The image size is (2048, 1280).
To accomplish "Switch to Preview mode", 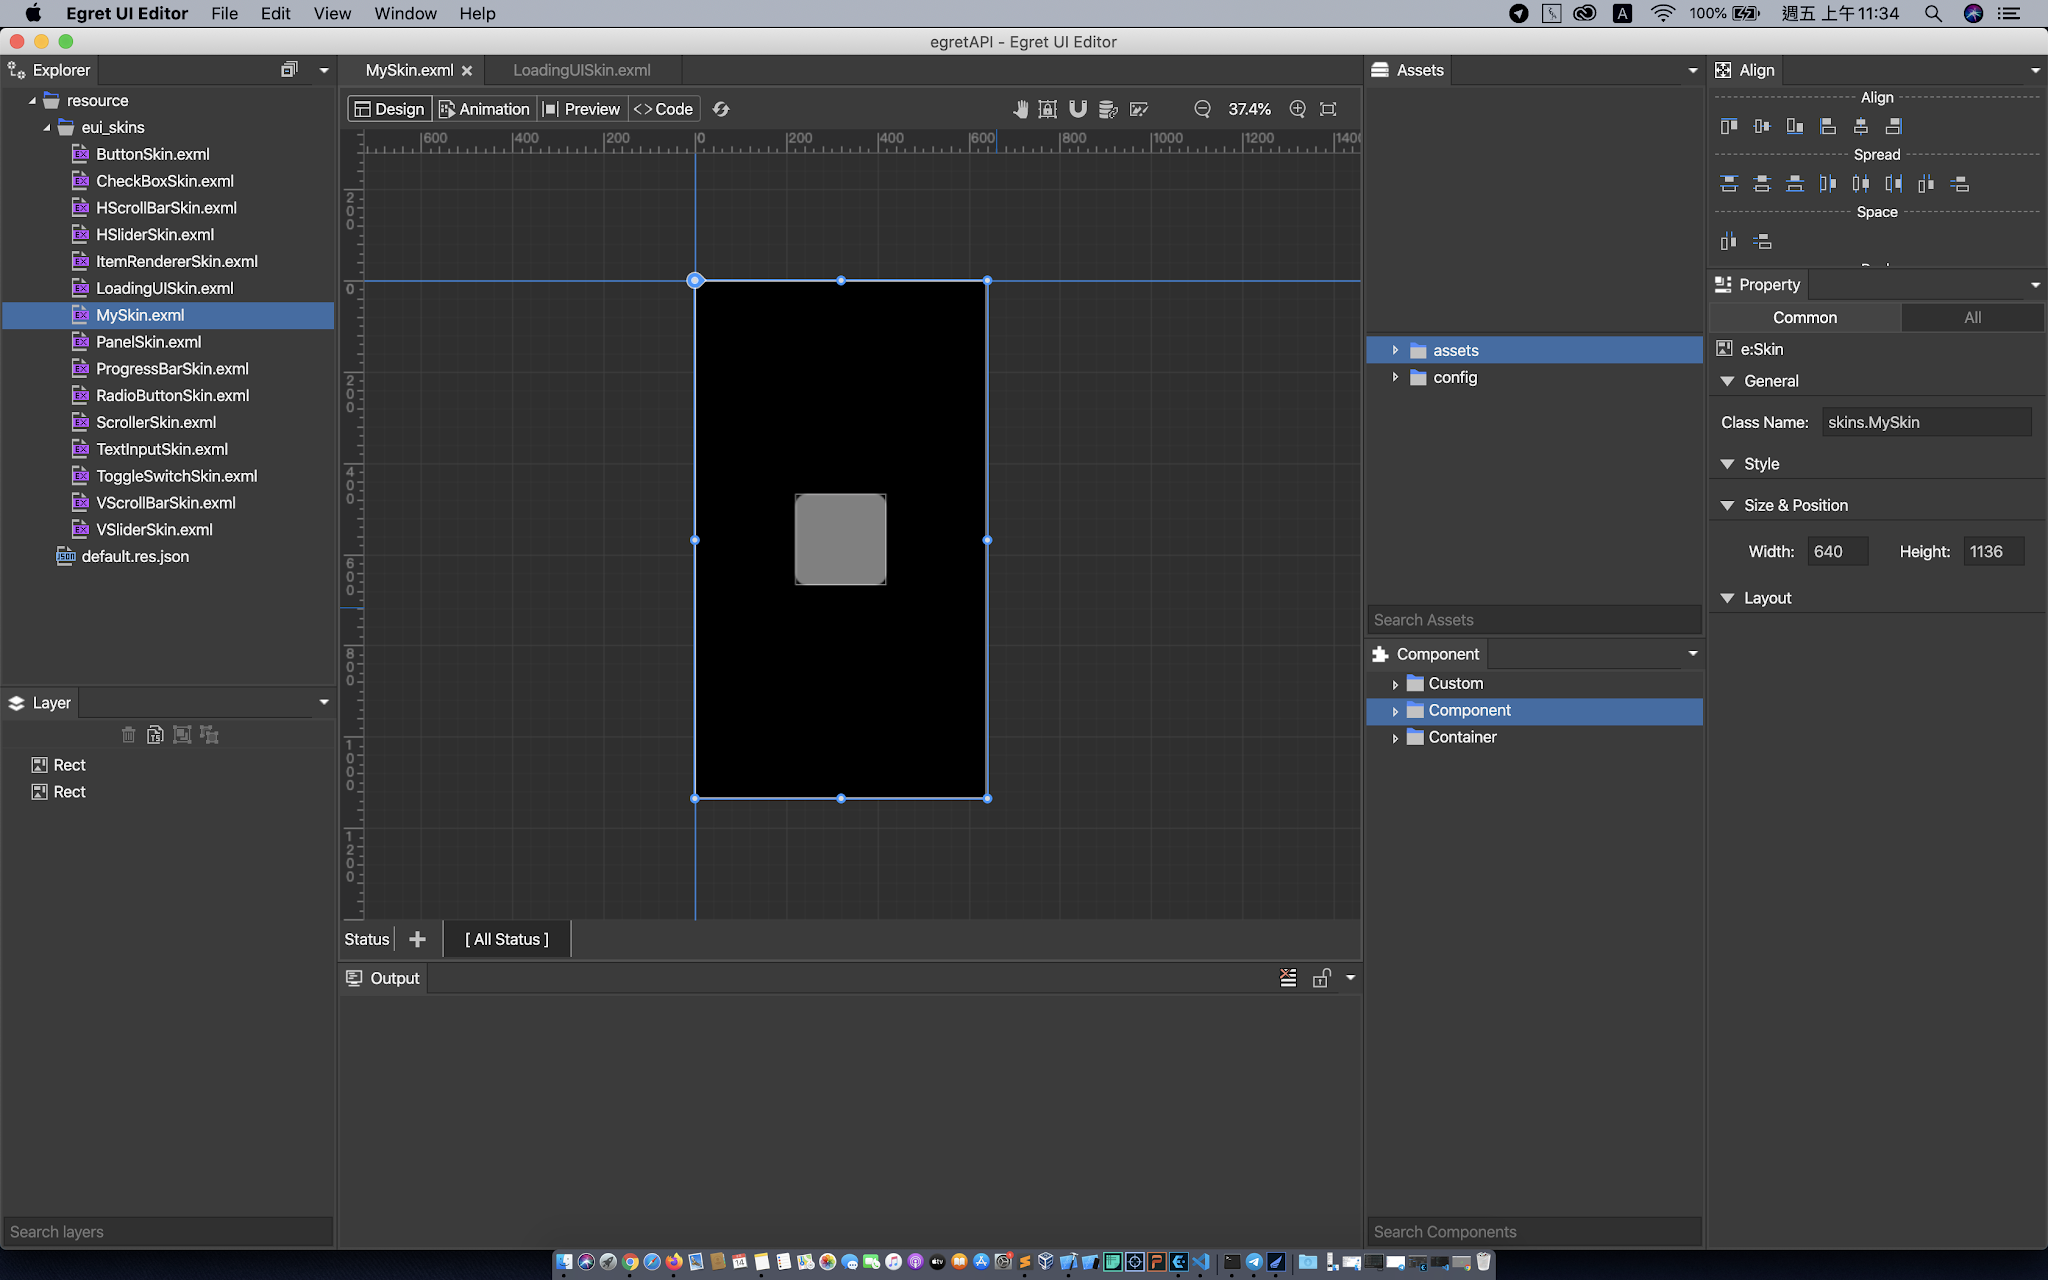I will pos(581,109).
